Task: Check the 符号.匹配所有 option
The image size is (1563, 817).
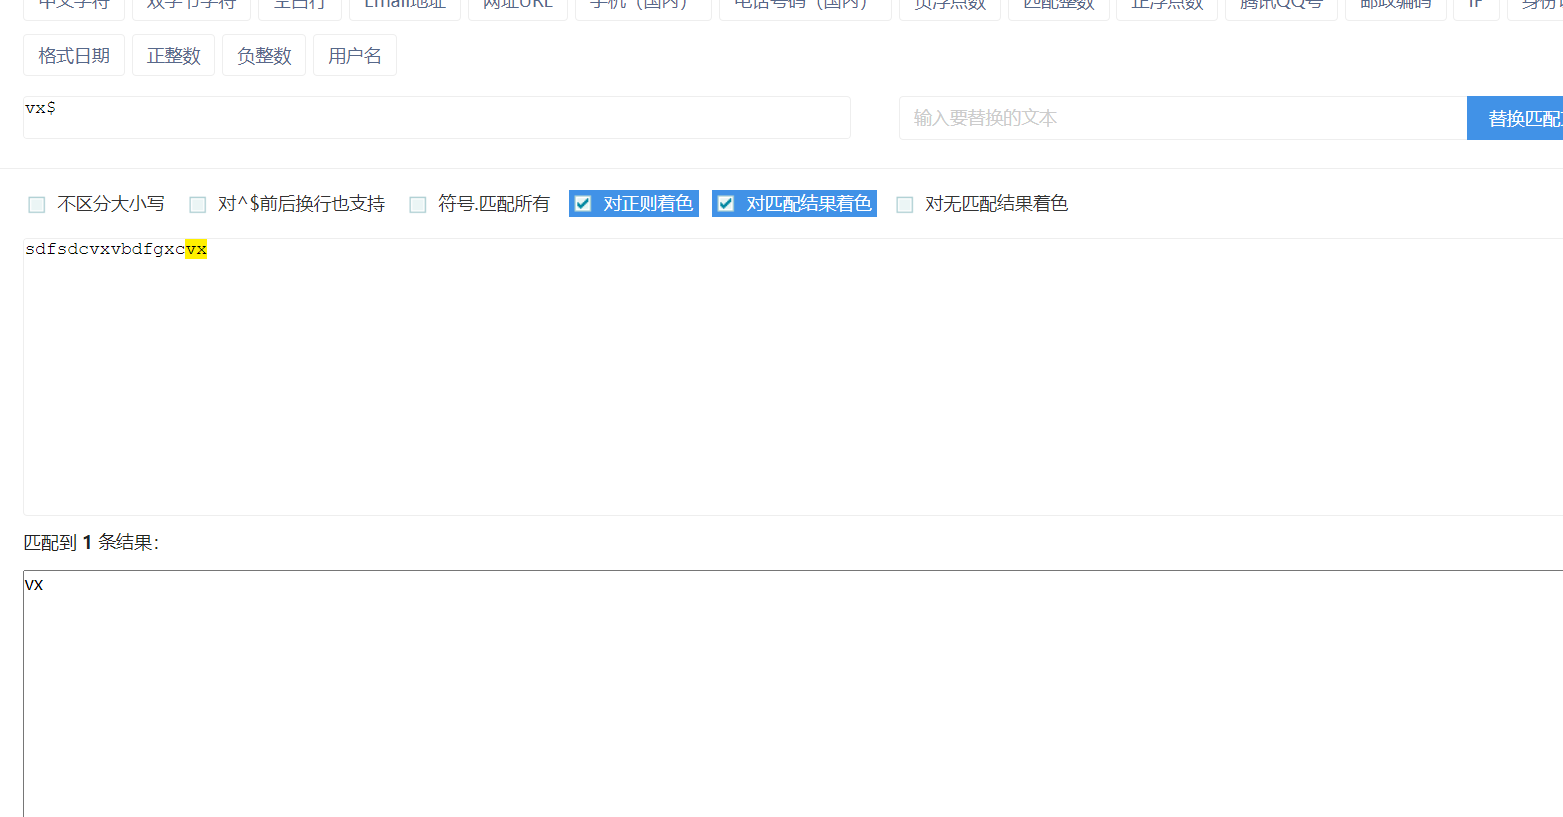Action: click(418, 204)
